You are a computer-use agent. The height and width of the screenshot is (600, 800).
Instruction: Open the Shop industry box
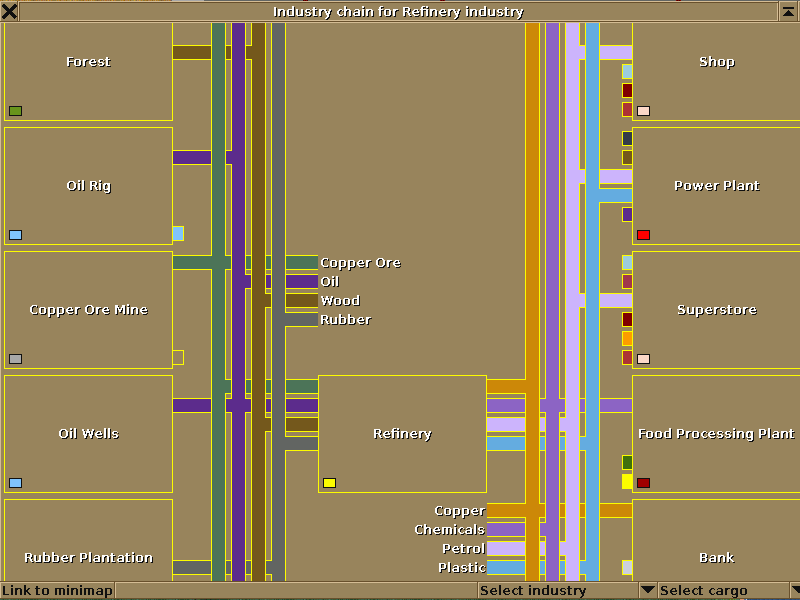[x=716, y=71]
